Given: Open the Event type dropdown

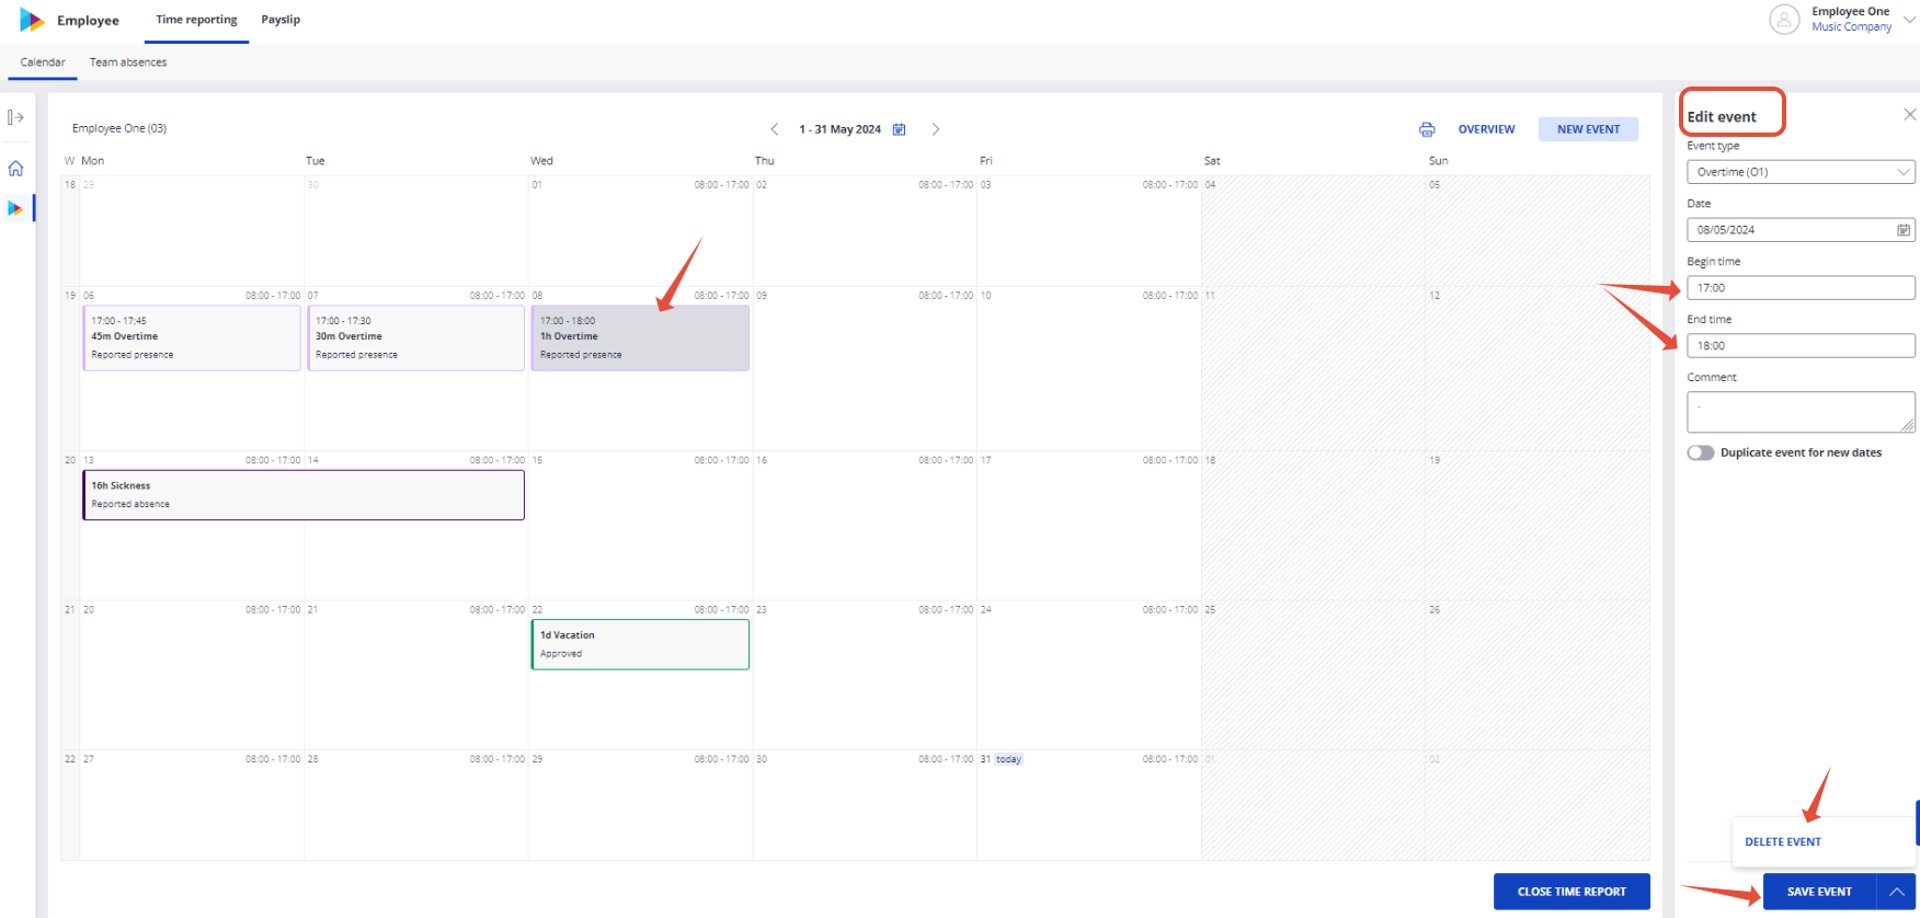Looking at the screenshot, I should click(x=1801, y=172).
